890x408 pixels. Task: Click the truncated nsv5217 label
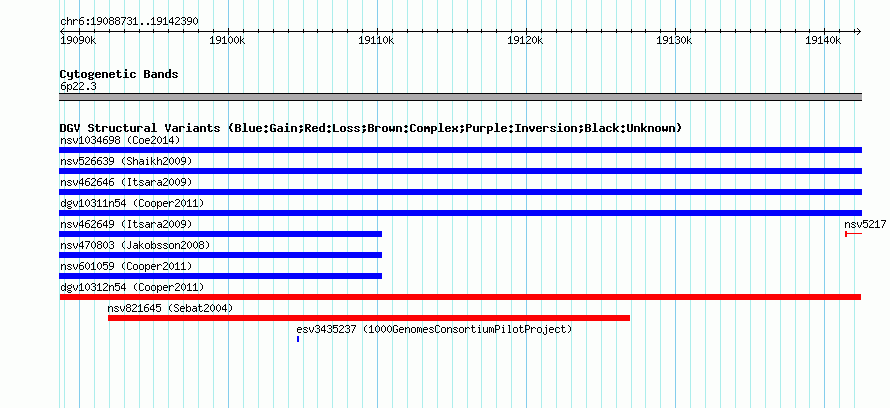point(864,224)
